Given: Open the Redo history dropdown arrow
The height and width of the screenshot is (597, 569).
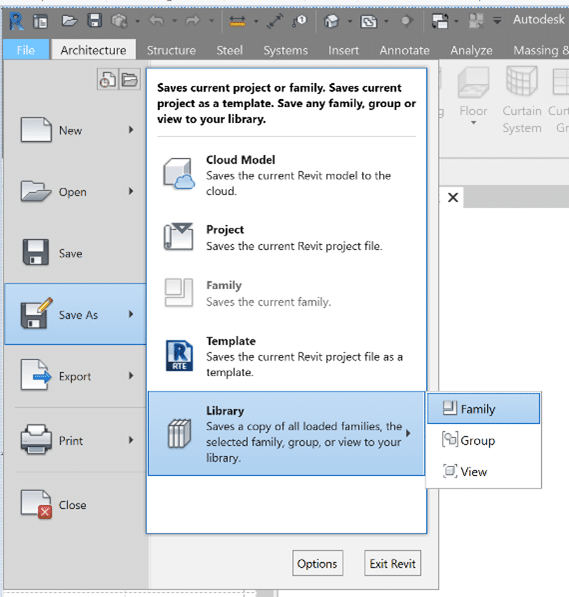Looking at the screenshot, I should [x=211, y=21].
